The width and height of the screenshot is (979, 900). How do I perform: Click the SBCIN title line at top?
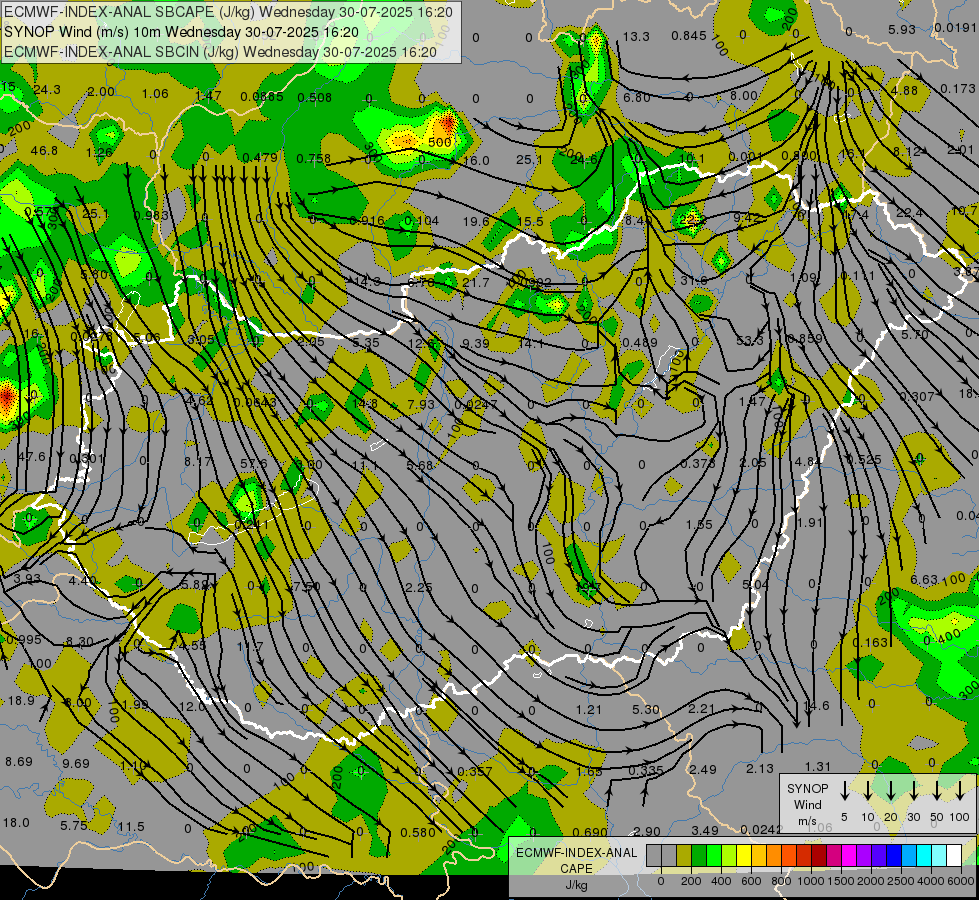pyautogui.click(x=220, y=52)
